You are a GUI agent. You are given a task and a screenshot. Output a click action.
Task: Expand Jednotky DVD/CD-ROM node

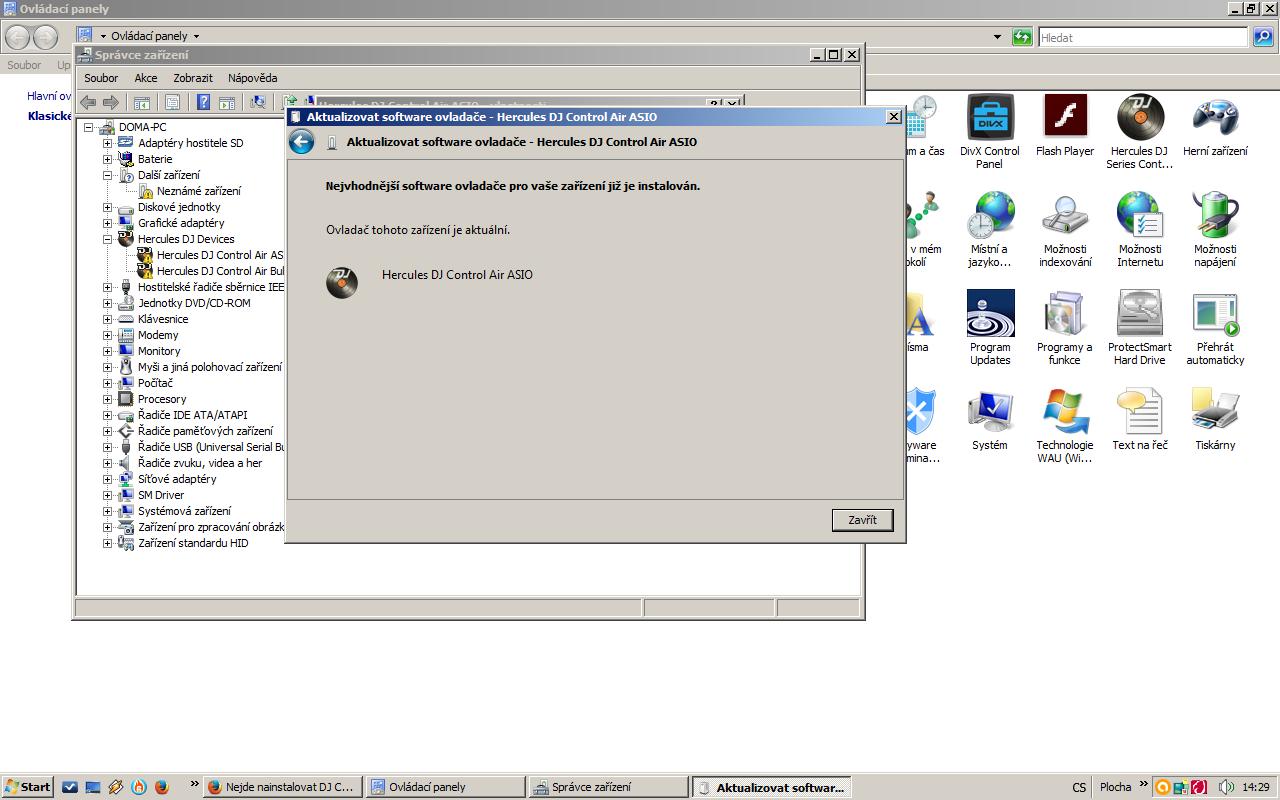[x=108, y=303]
